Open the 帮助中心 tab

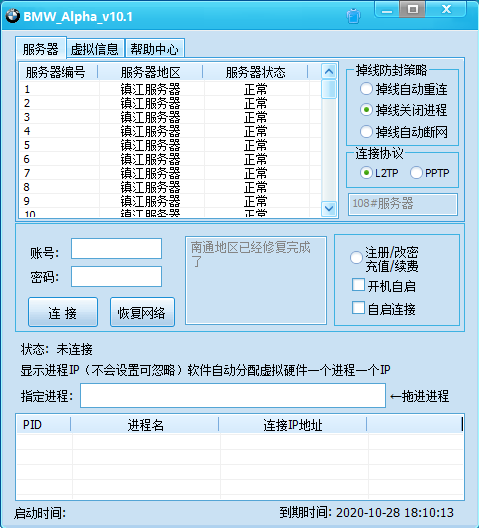pos(154,49)
